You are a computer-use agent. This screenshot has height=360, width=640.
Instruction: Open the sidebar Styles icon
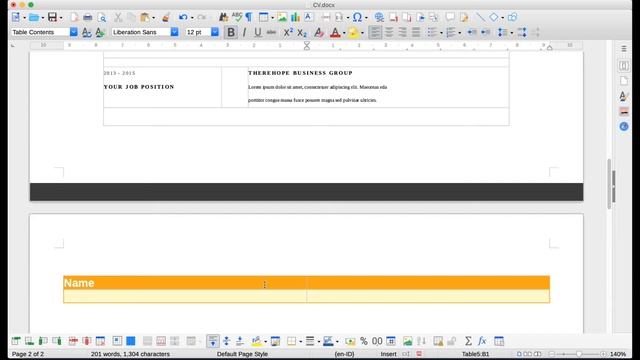[x=624, y=96]
